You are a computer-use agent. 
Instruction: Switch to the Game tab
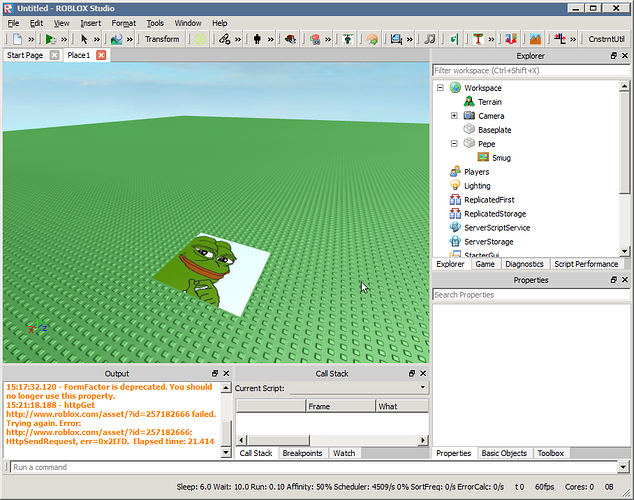pyautogui.click(x=485, y=264)
